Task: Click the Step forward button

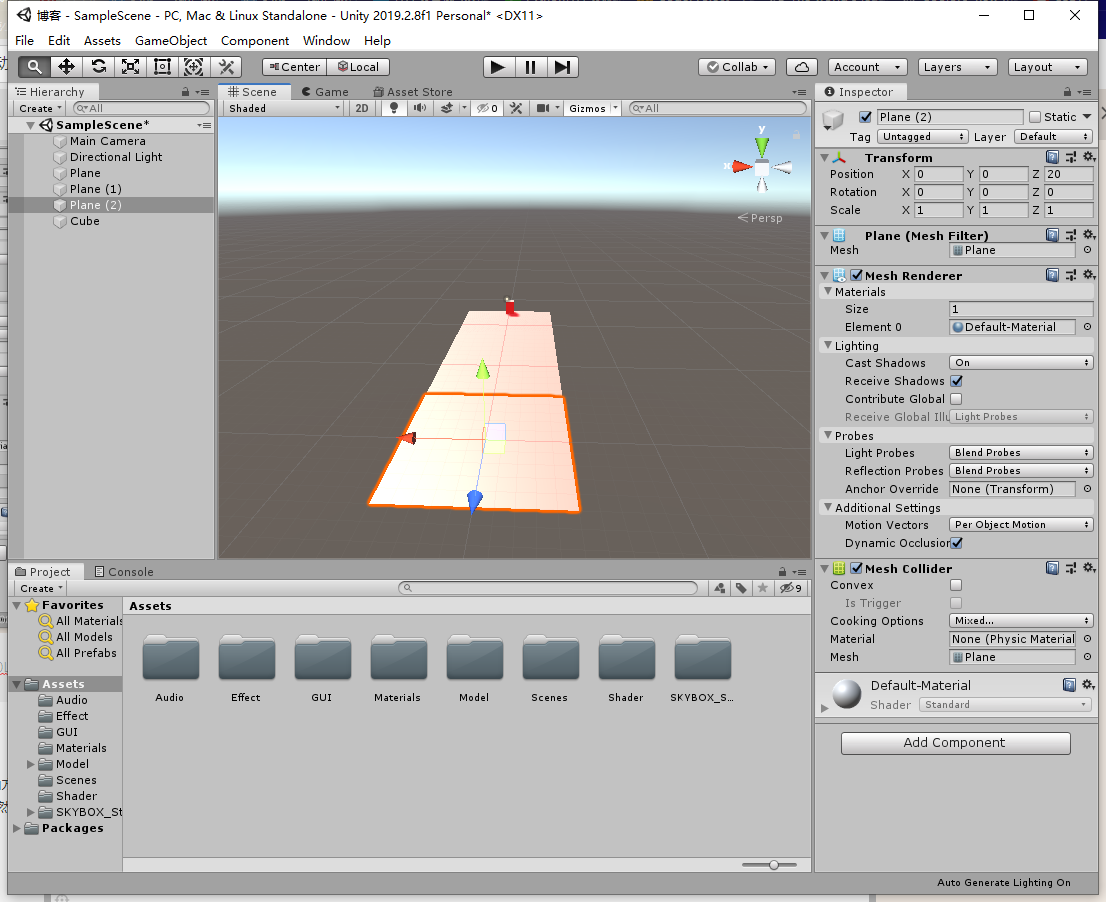Action: point(562,67)
